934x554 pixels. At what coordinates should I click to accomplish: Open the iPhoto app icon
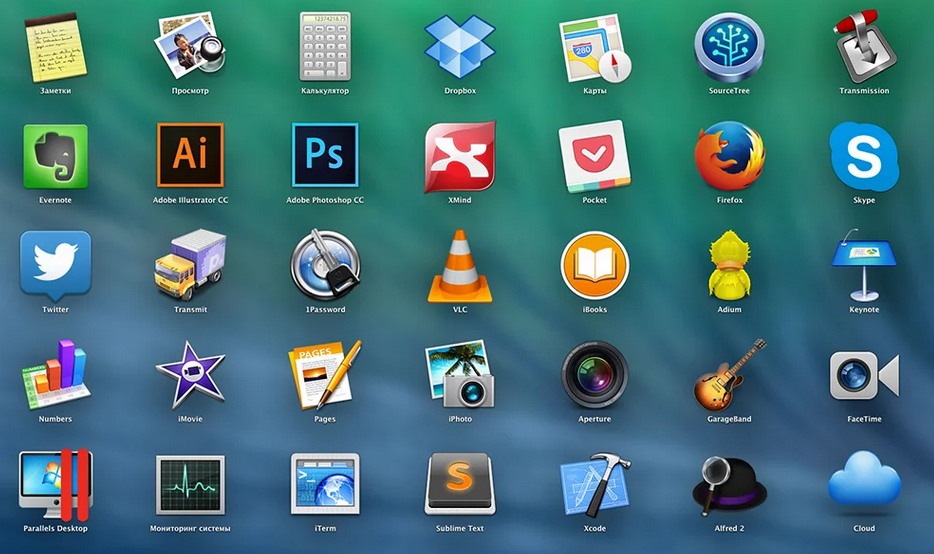(460, 374)
